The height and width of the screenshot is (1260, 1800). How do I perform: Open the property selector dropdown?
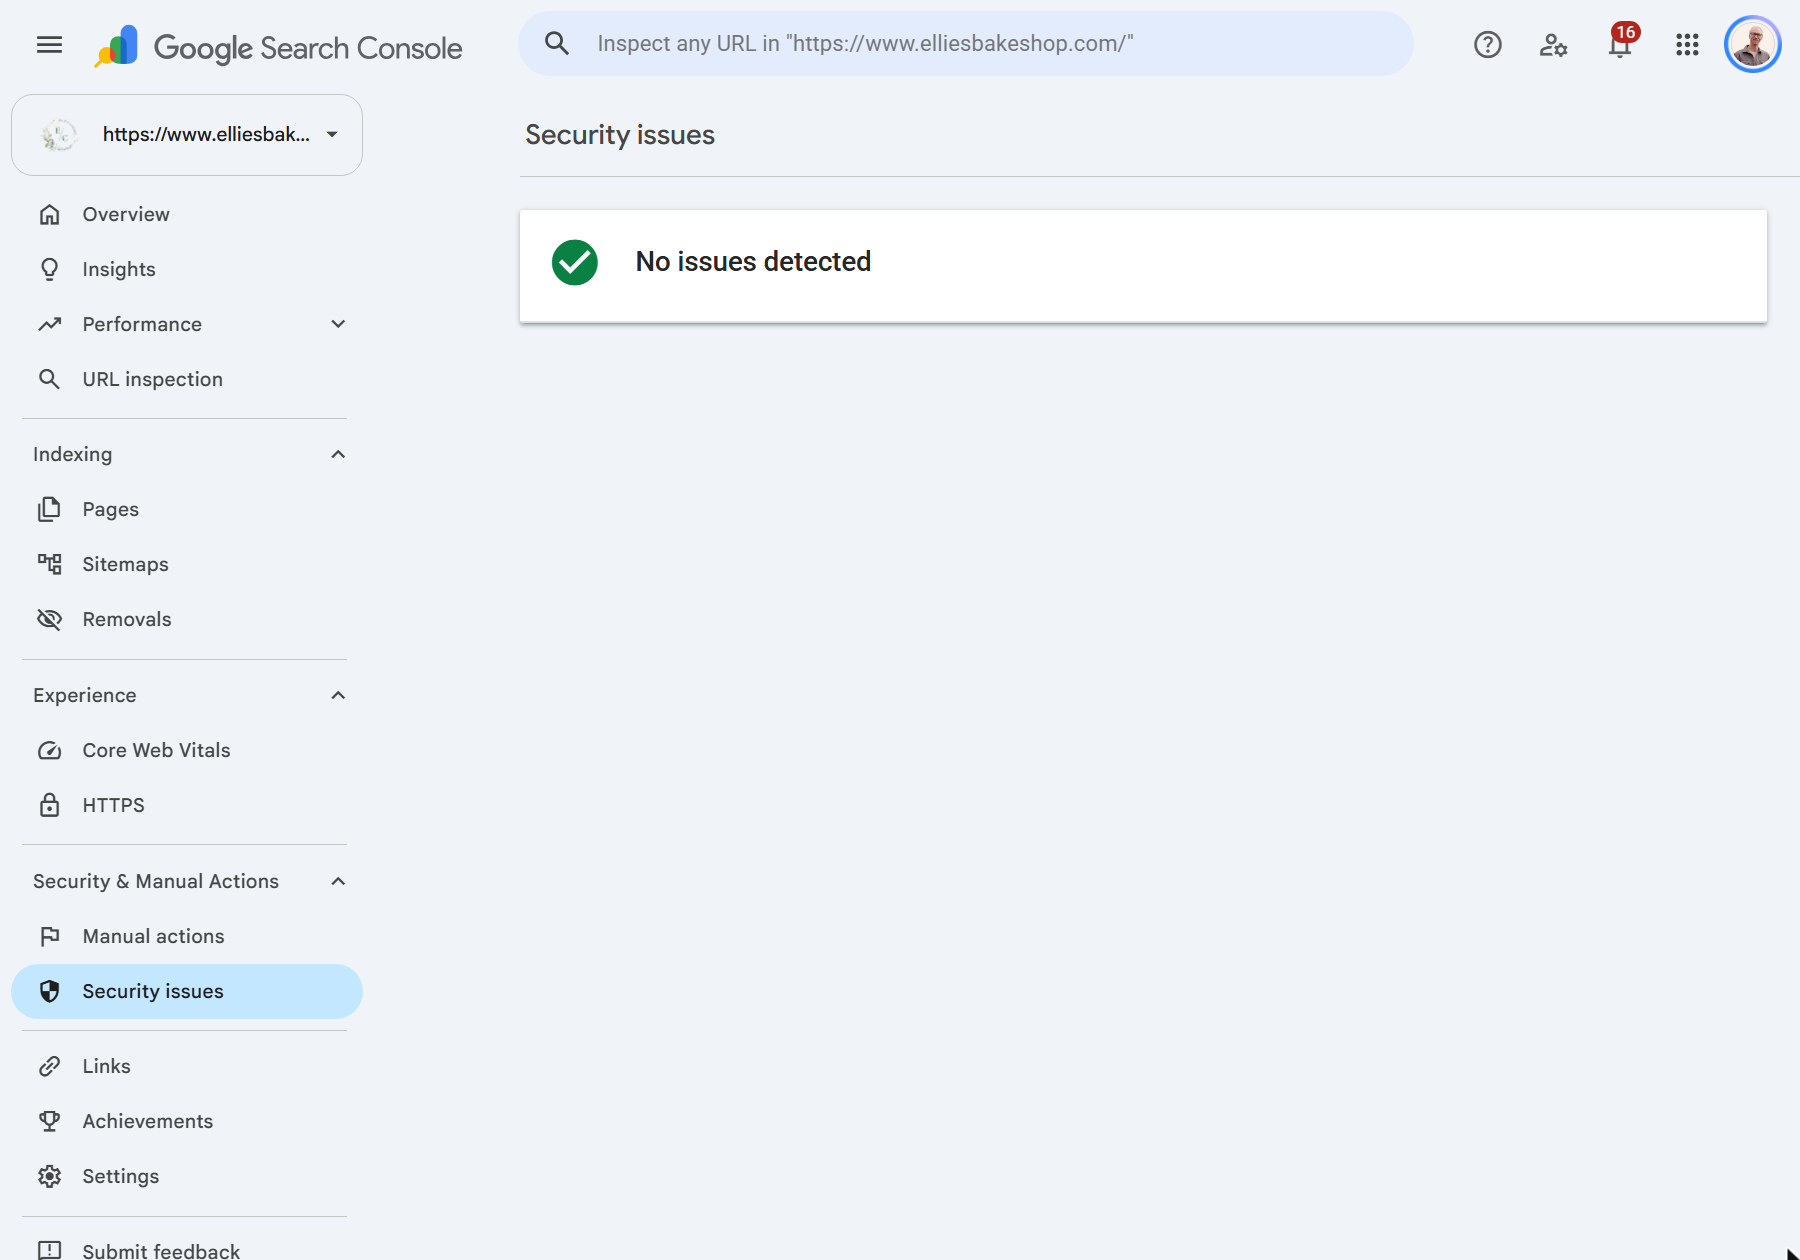(187, 135)
